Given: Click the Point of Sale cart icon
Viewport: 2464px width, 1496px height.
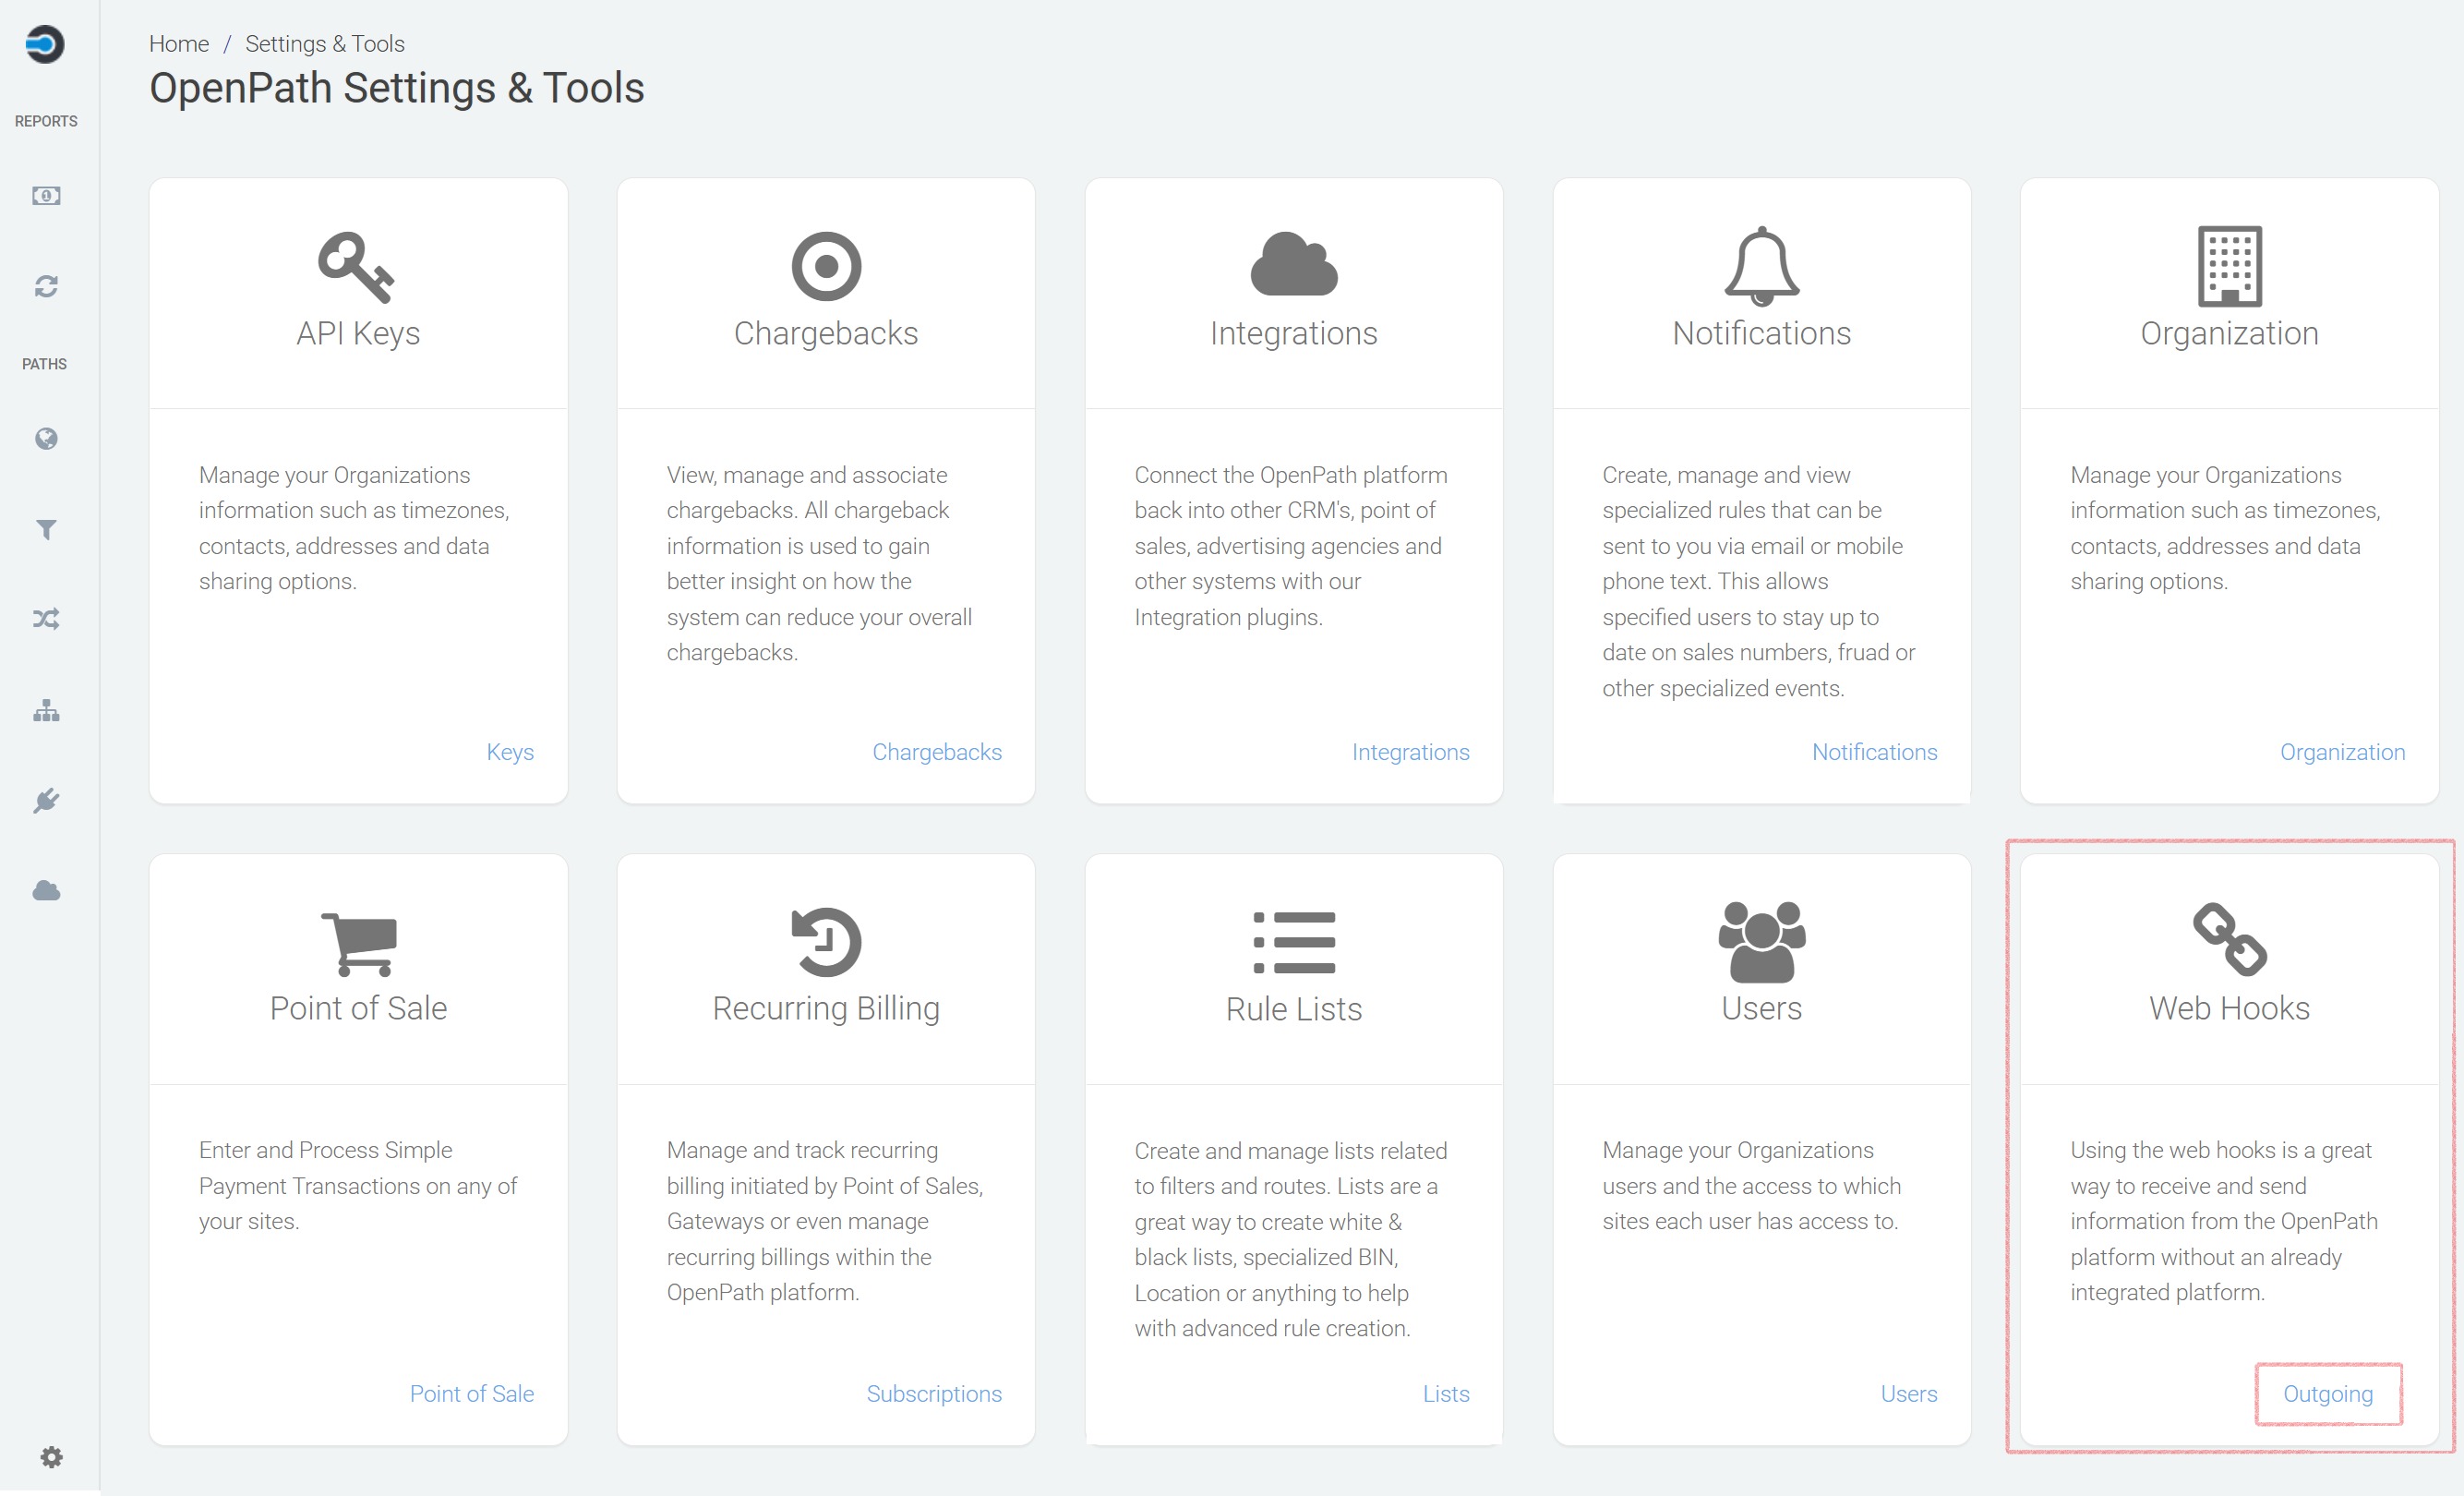Looking at the screenshot, I should pos(359,943).
